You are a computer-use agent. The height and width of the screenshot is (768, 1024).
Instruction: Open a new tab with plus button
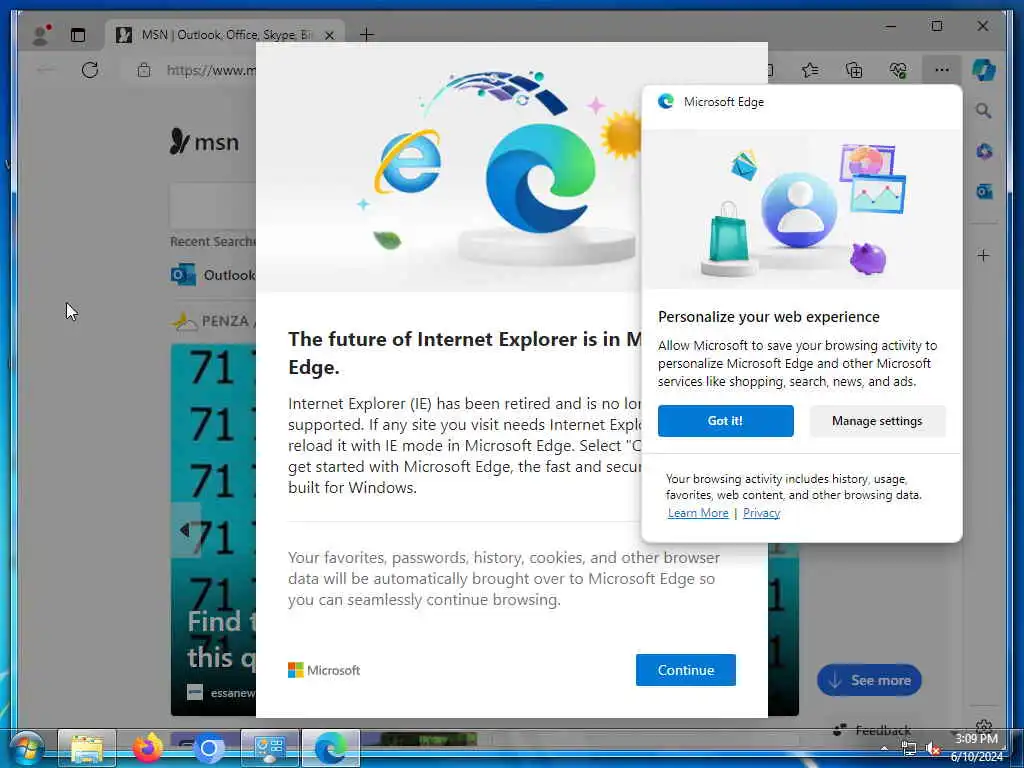point(366,35)
